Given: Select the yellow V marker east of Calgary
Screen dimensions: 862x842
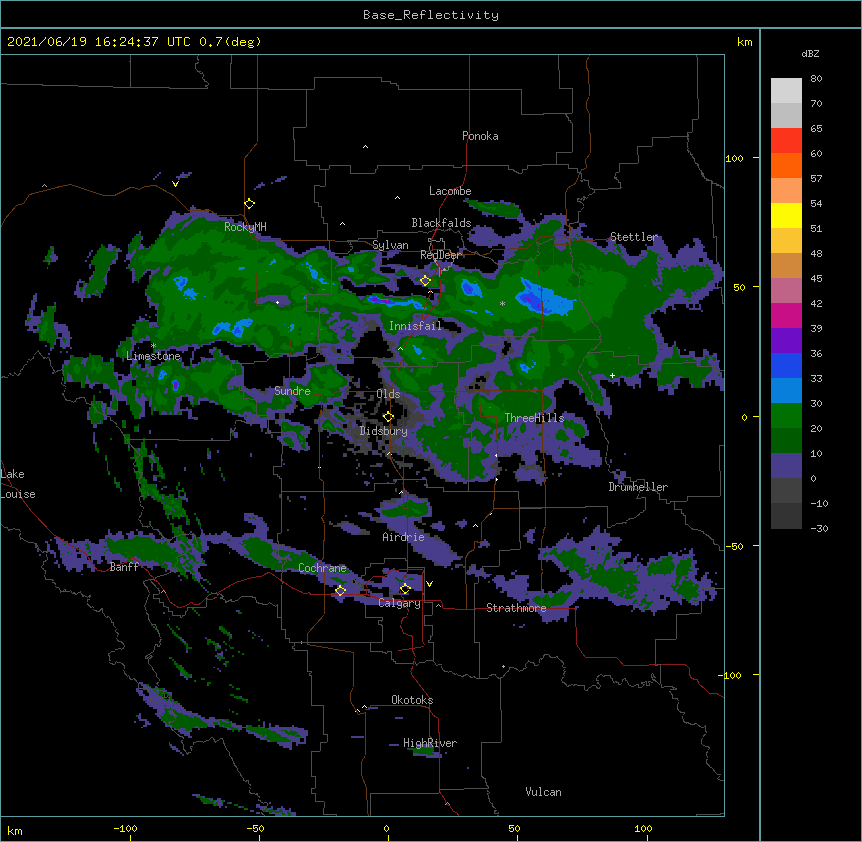Looking at the screenshot, I should [x=429, y=583].
